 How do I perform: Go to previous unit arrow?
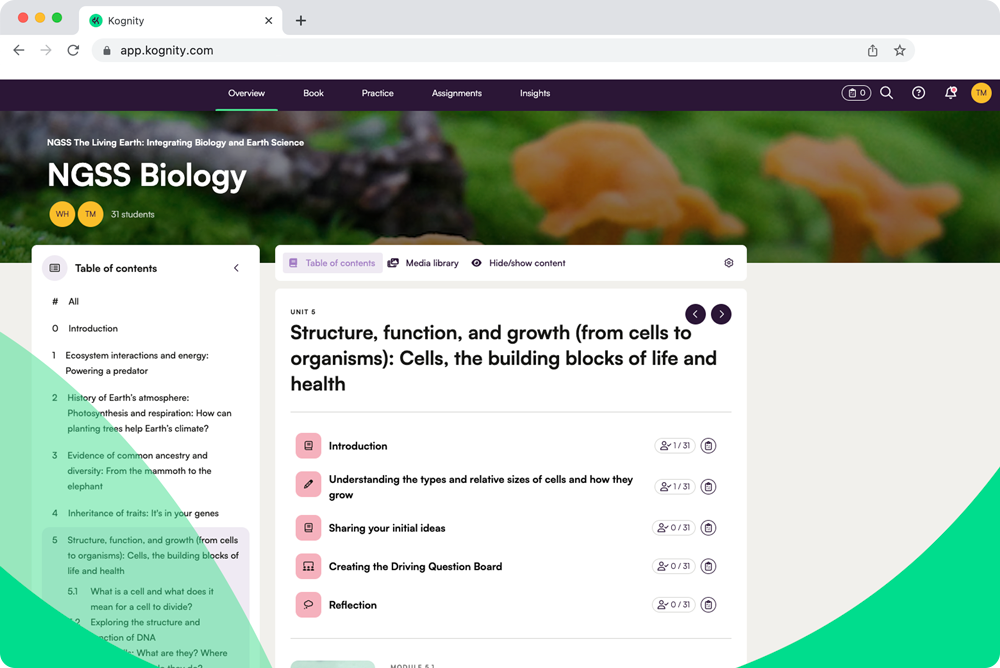[x=695, y=314]
